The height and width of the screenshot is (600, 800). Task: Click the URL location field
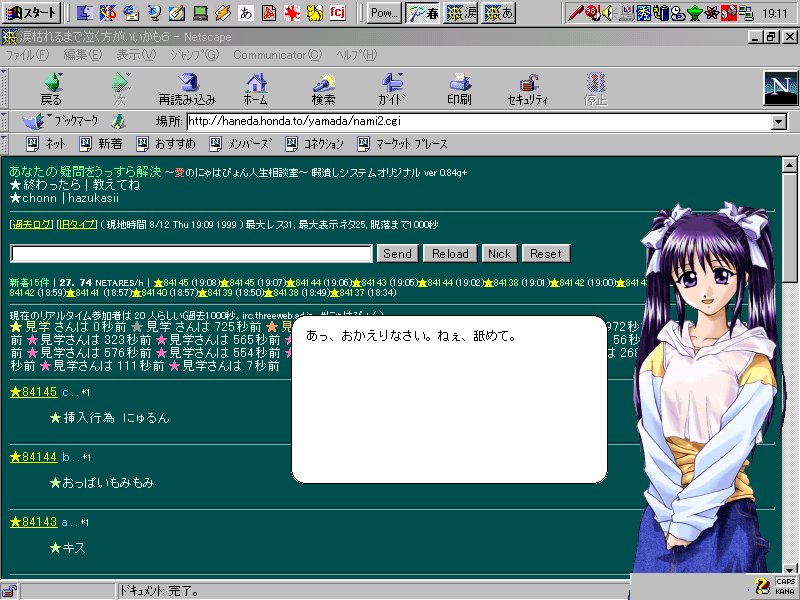coord(479,121)
